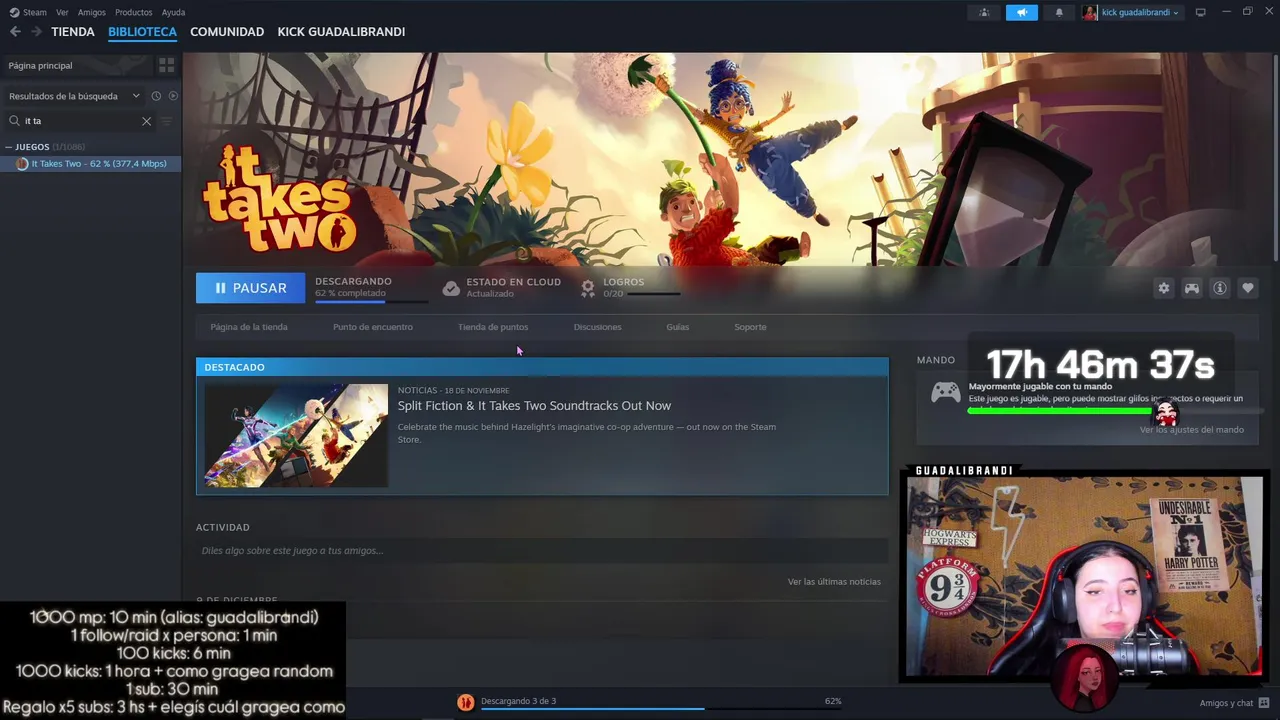
Task: Click the library search field
Action: (80, 121)
